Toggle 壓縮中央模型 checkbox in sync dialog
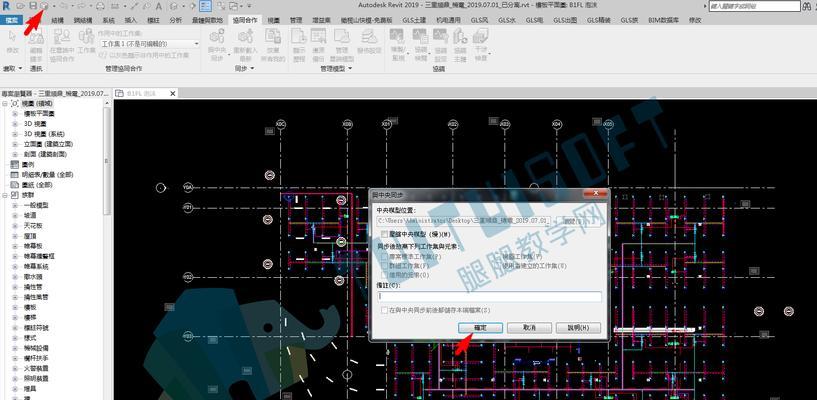 (x=385, y=234)
